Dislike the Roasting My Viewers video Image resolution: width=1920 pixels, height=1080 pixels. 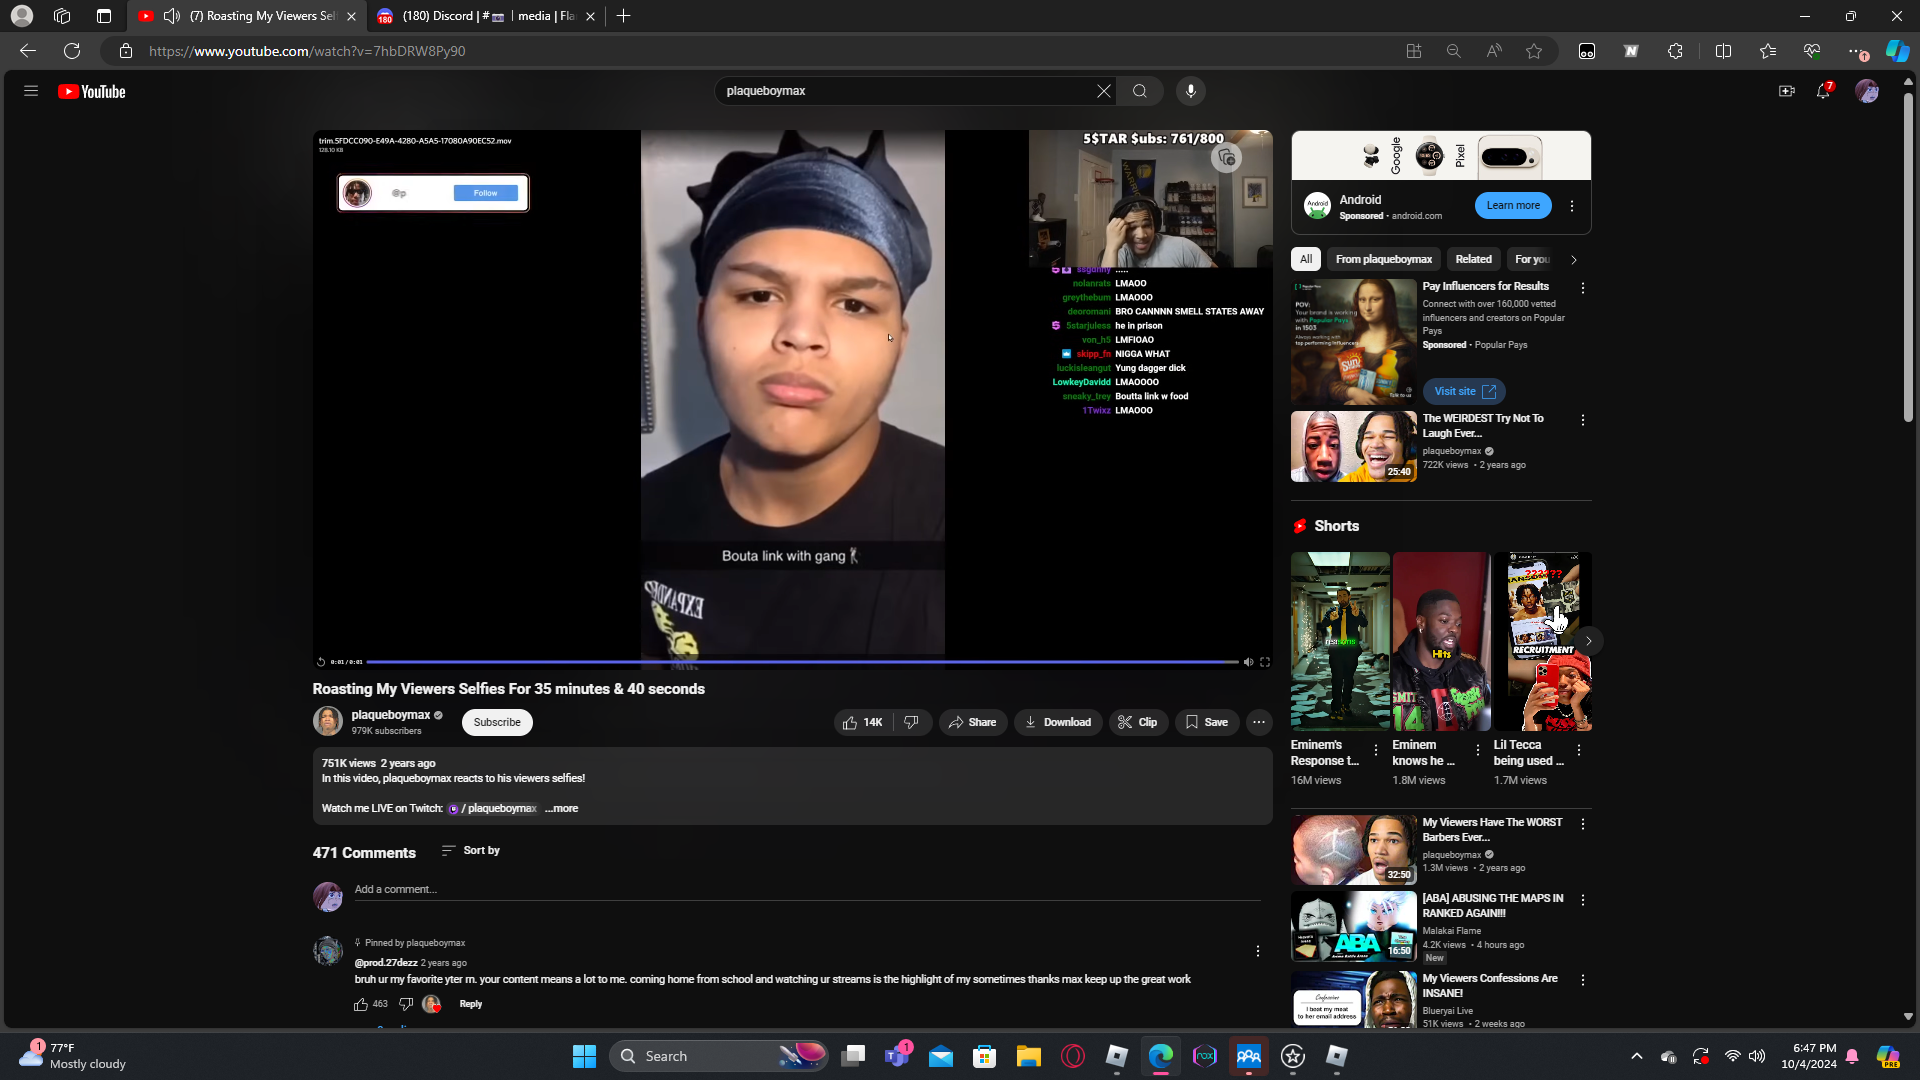[x=911, y=722]
